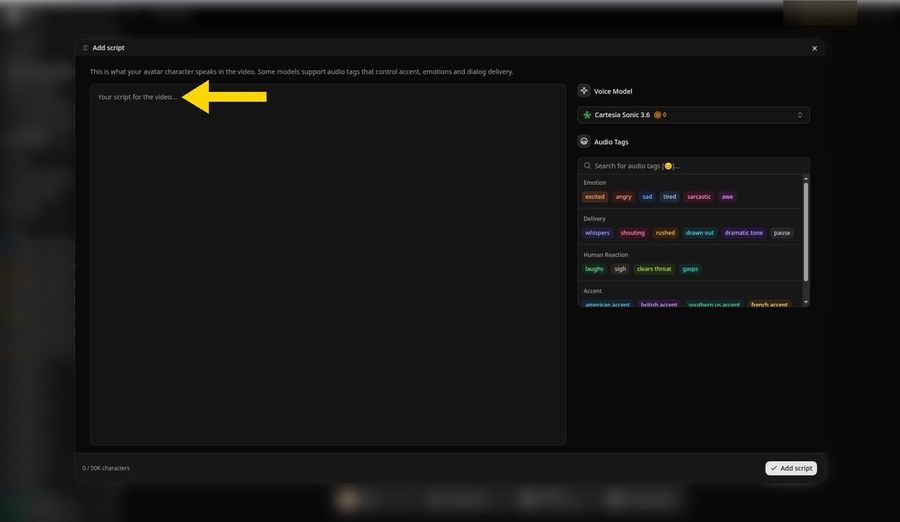The image size is (900, 522).
Task: Click the Voice Model sparkle icon
Action: pos(584,91)
